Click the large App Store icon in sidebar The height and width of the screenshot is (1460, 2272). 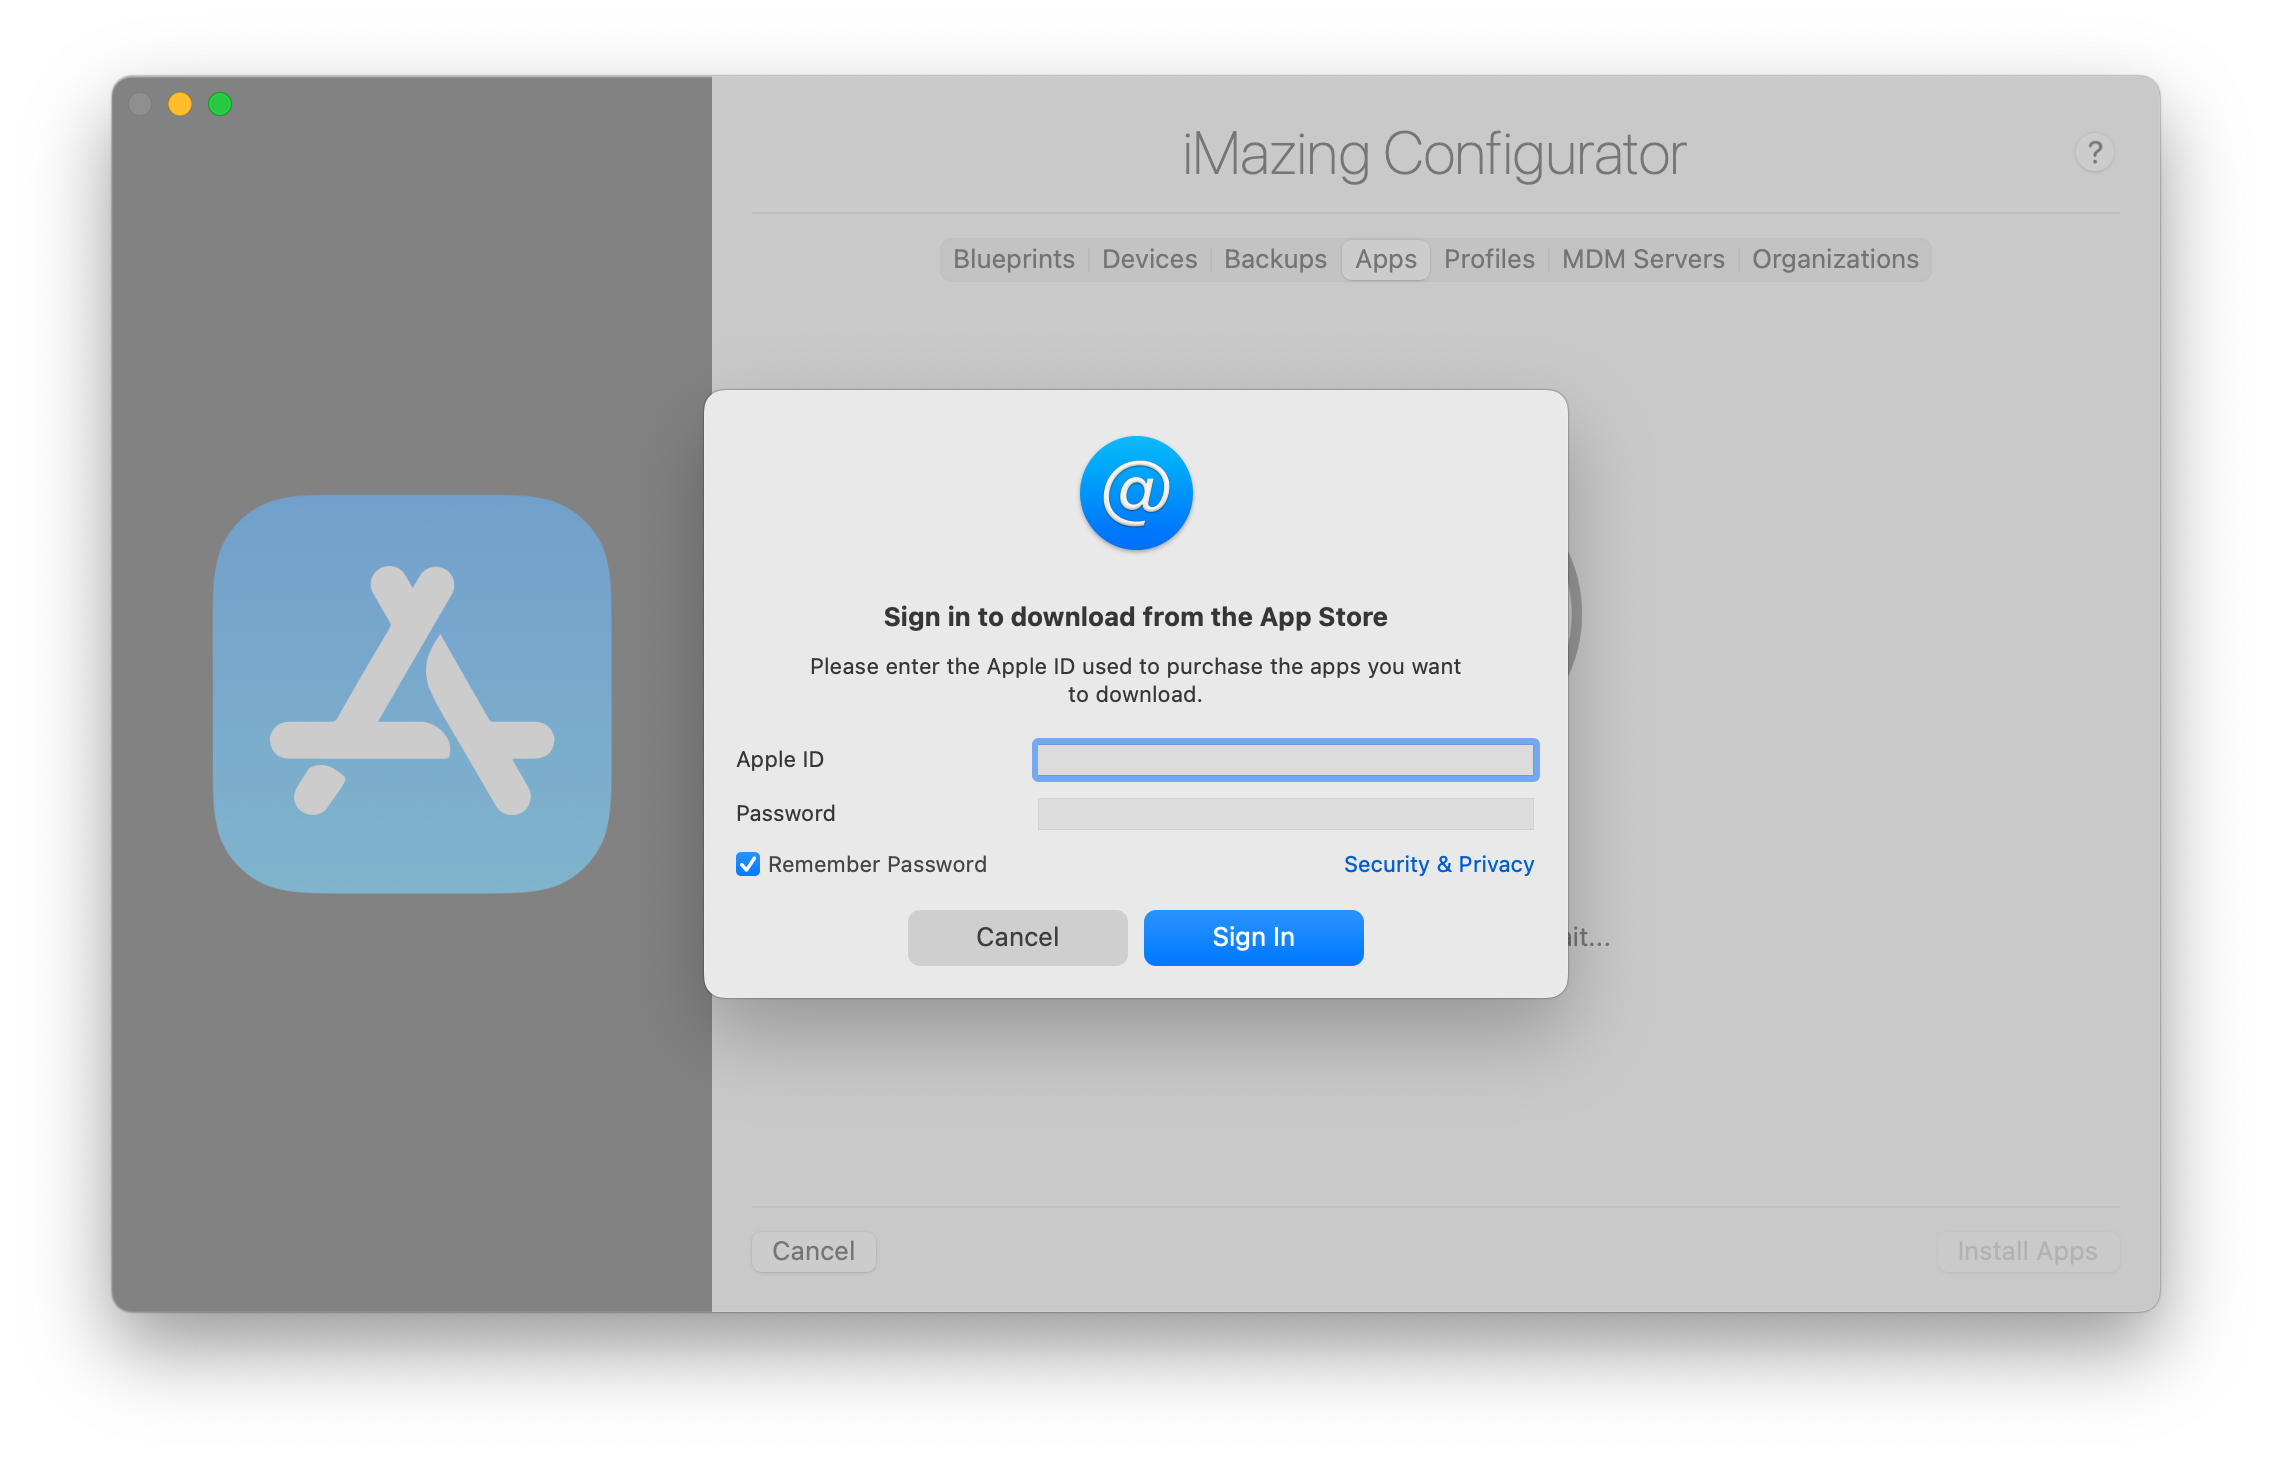coord(412,694)
